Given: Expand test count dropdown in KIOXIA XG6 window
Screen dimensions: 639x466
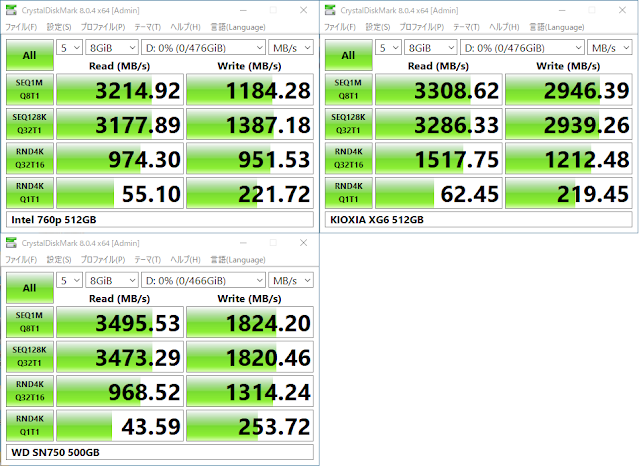Looking at the screenshot, I should (x=388, y=48).
